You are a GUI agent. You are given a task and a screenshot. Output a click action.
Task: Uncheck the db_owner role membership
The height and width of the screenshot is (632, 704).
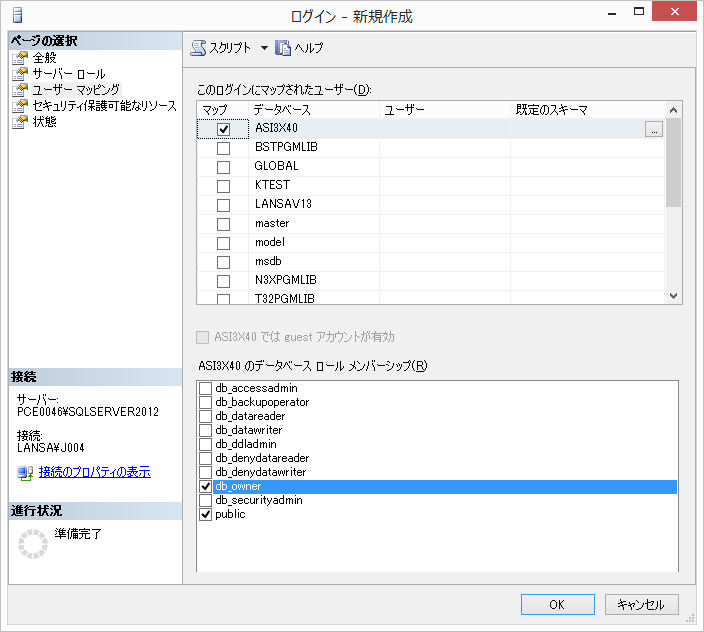click(x=206, y=486)
